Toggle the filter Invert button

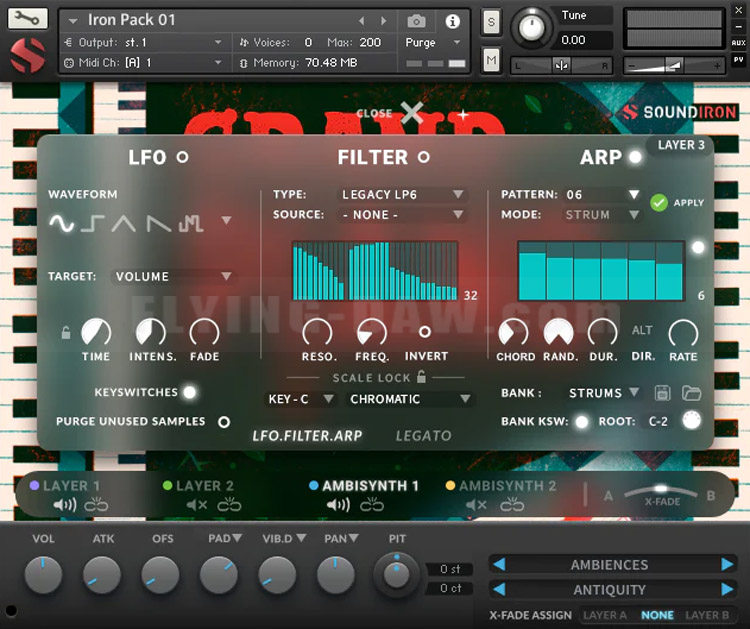(x=425, y=332)
